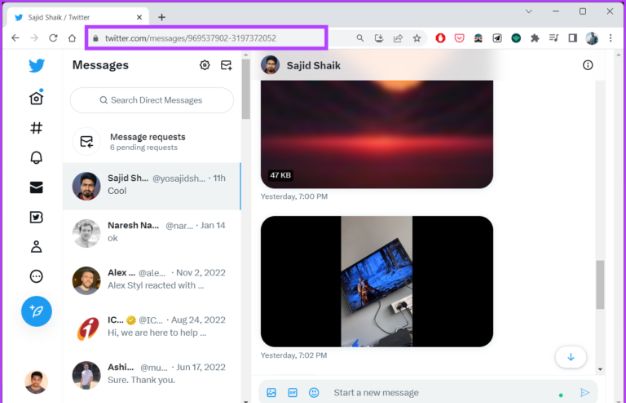Screen dimensions: 626x403
Task: Open Messages settings gear icon
Action: [x=205, y=65]
